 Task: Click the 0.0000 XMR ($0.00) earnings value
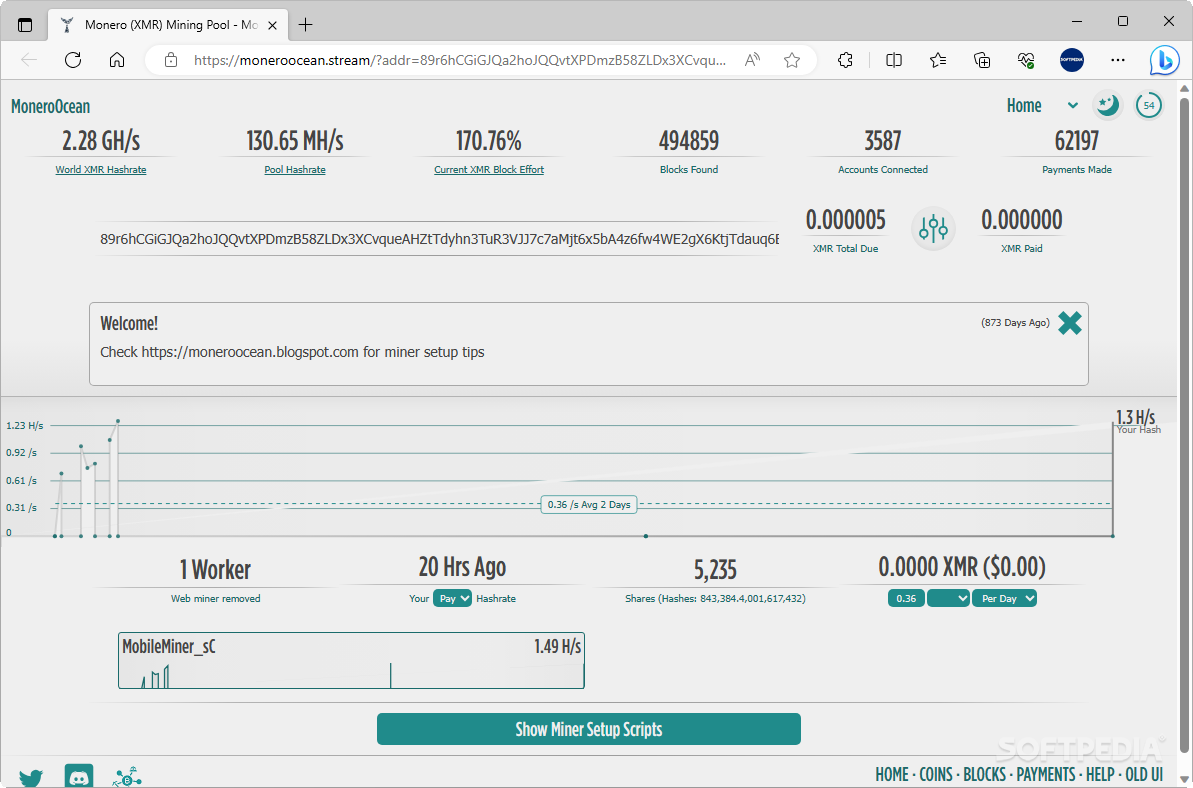(962, 567)
